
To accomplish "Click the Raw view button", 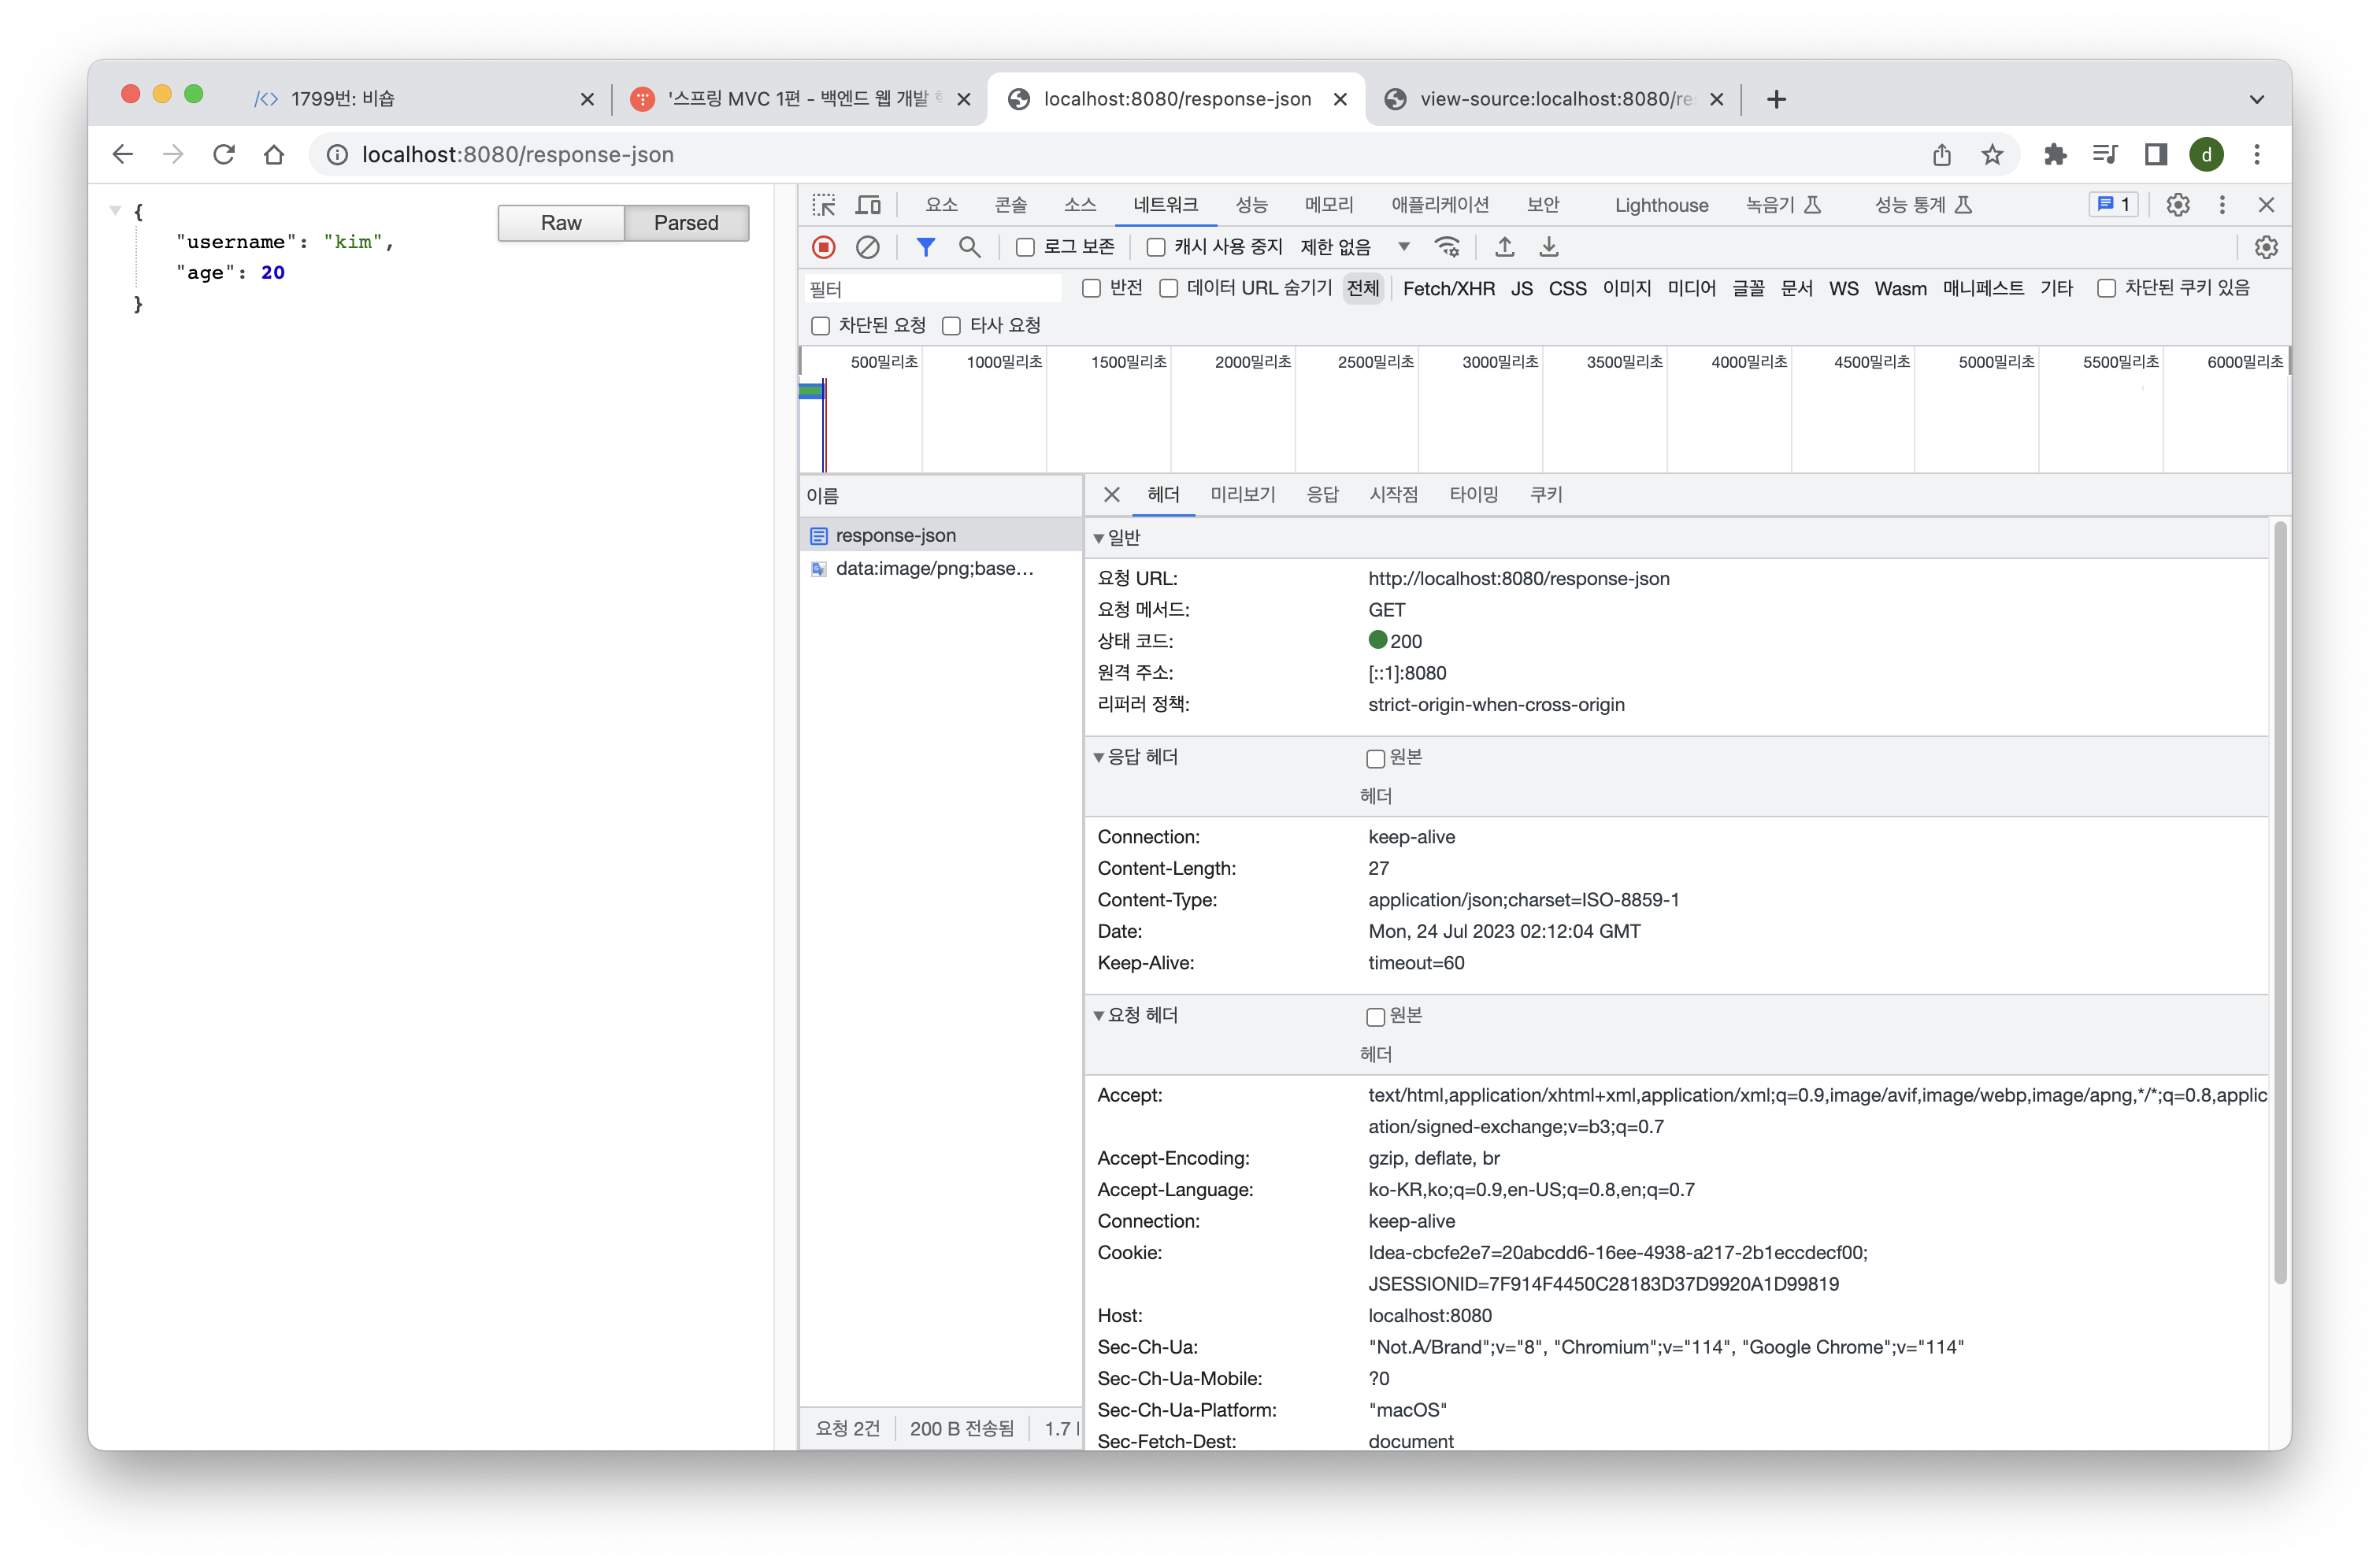I will pos(561,223).
